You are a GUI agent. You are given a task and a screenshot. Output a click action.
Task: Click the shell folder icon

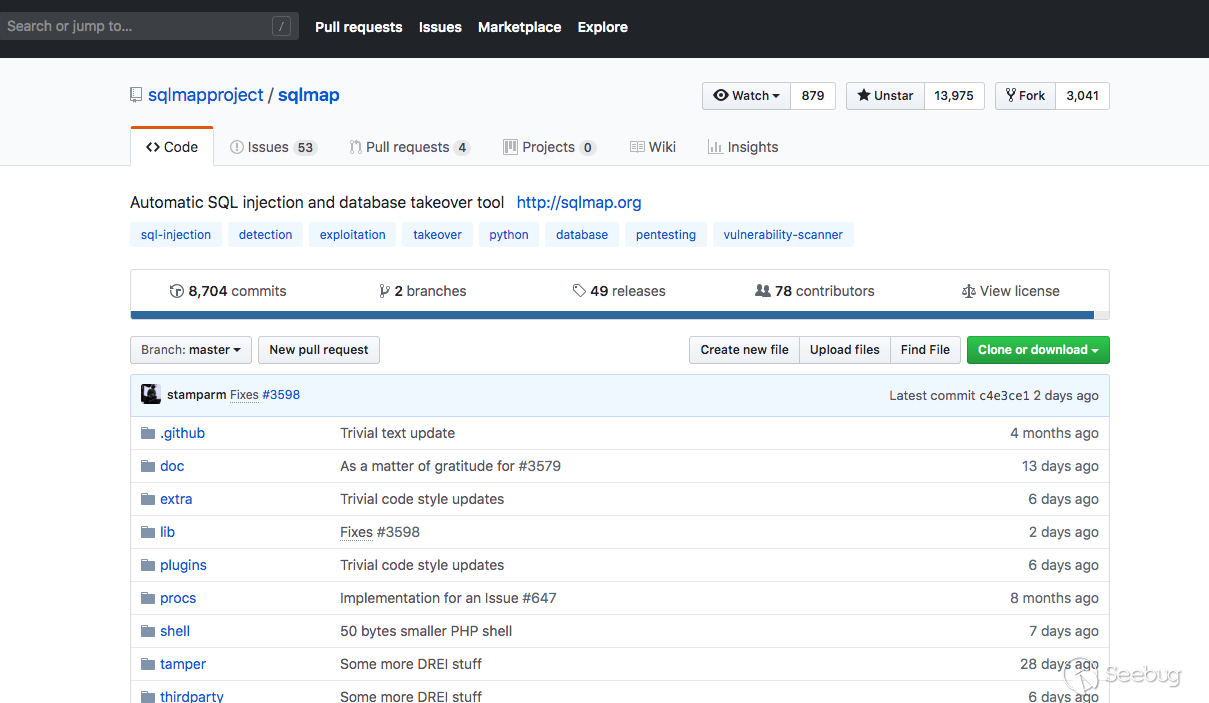[x=148, y=631]
